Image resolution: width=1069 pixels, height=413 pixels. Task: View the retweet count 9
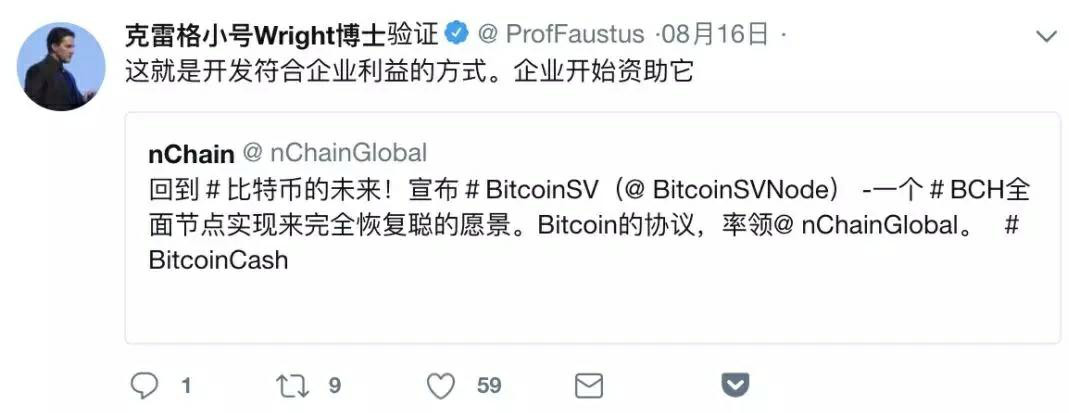[x=335, y=386]
